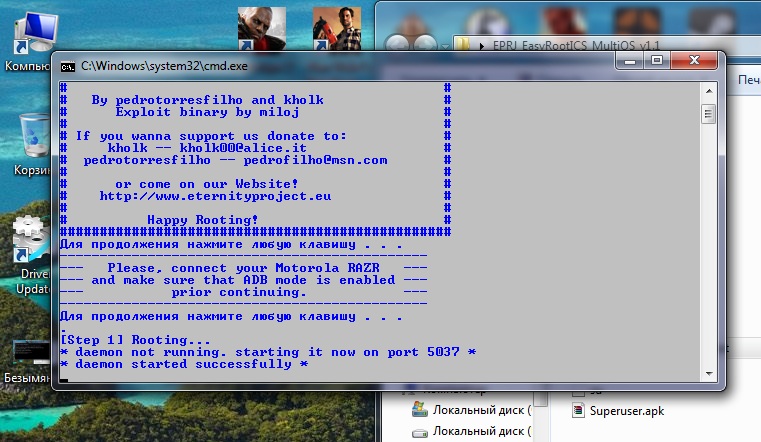The height and width of the screenshot is (442, 761).
Task: Click the cmd vertical scrollbar thumb
Action: [x=709, y=115]
